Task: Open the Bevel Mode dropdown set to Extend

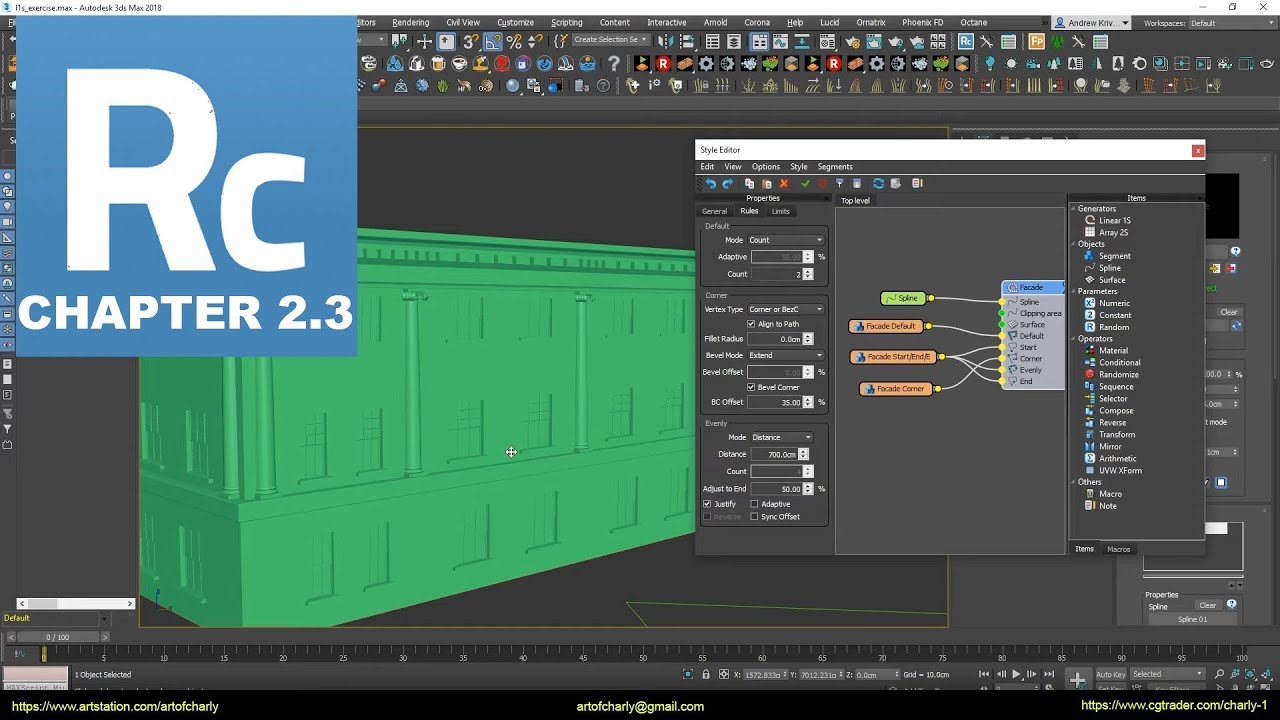Action: 786,355
